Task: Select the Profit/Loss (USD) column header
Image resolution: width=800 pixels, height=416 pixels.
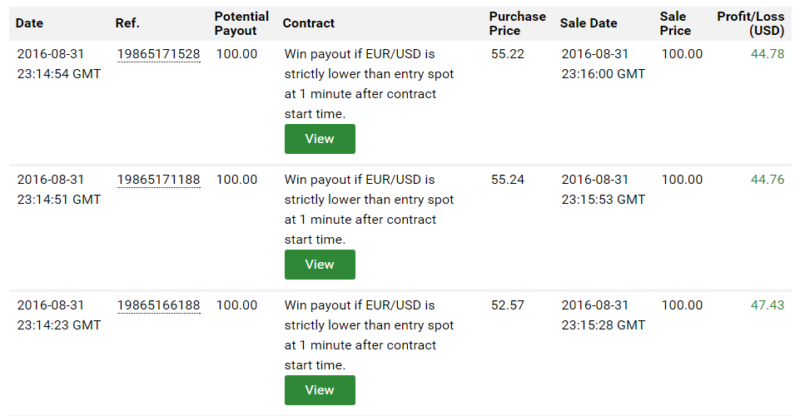Action: click(751, 23)
